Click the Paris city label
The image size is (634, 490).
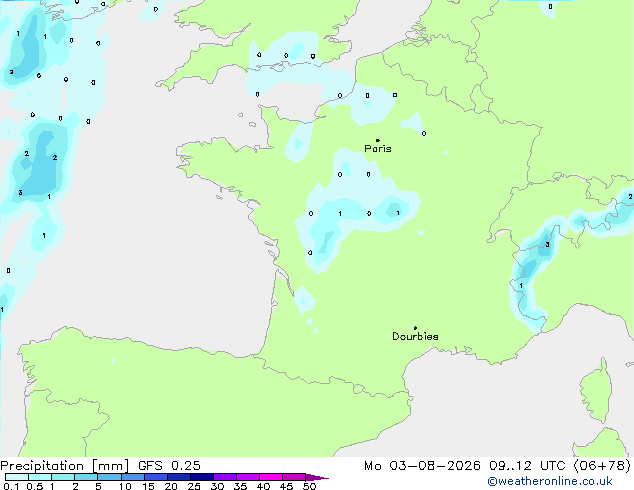[x=378, y=148]
